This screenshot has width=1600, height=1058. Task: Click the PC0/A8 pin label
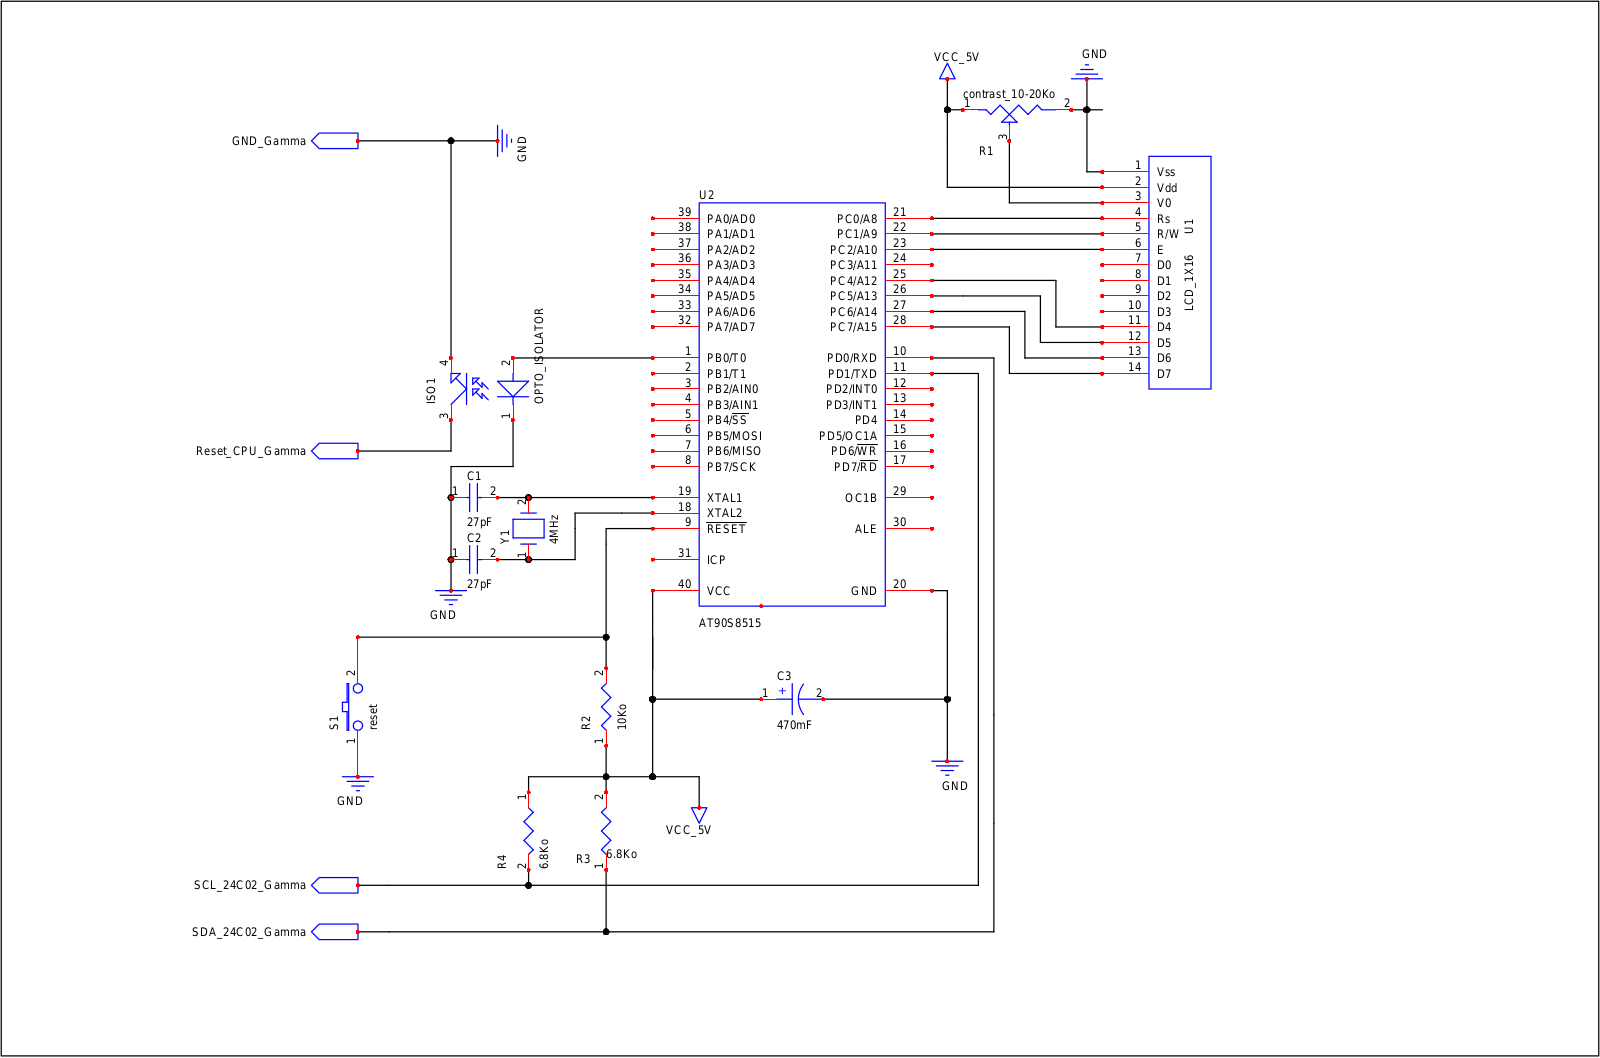coord(857,219)
